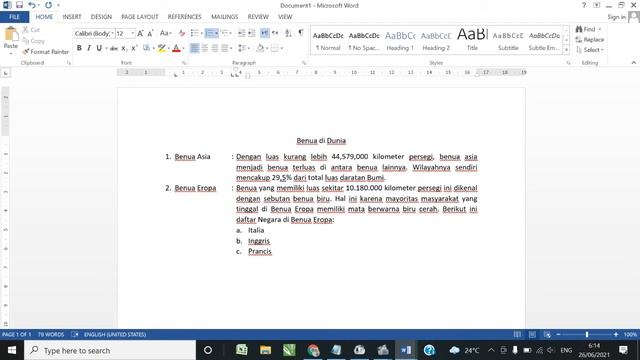Center align the text
The image size is (640, 360).
[x=205, y=48]
